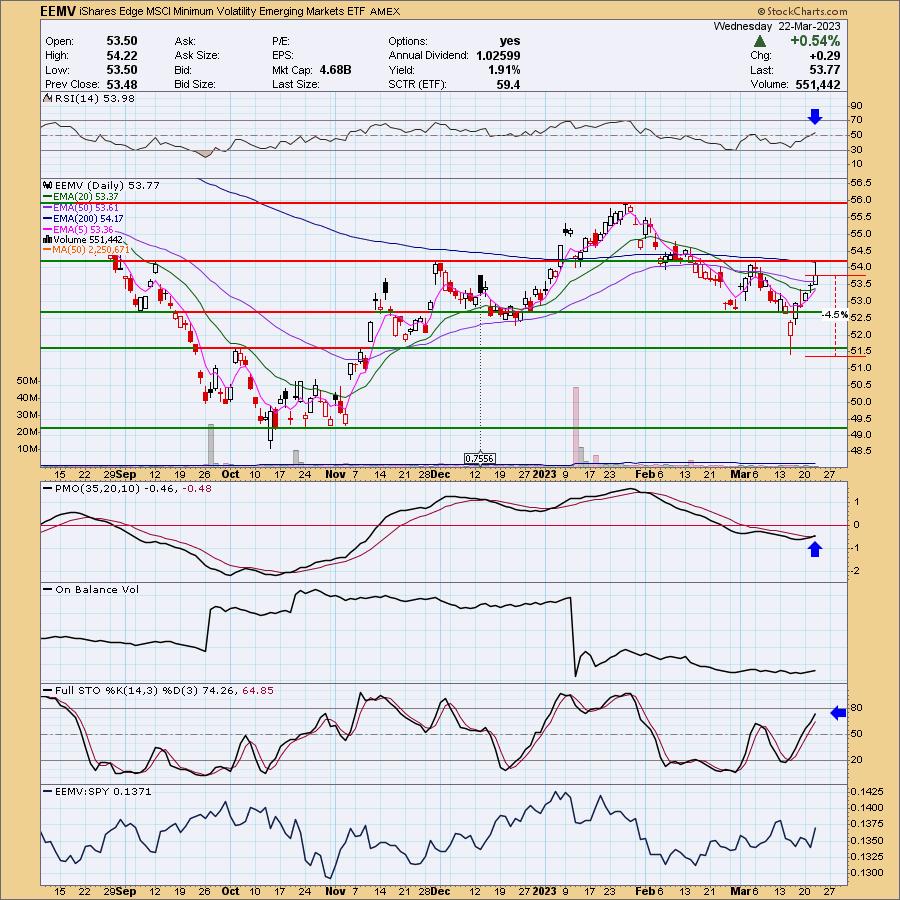Click the 56.5 price axis tick
Image resolution: width=900 pixels, height=900 pixels.
tap(862, 183)
